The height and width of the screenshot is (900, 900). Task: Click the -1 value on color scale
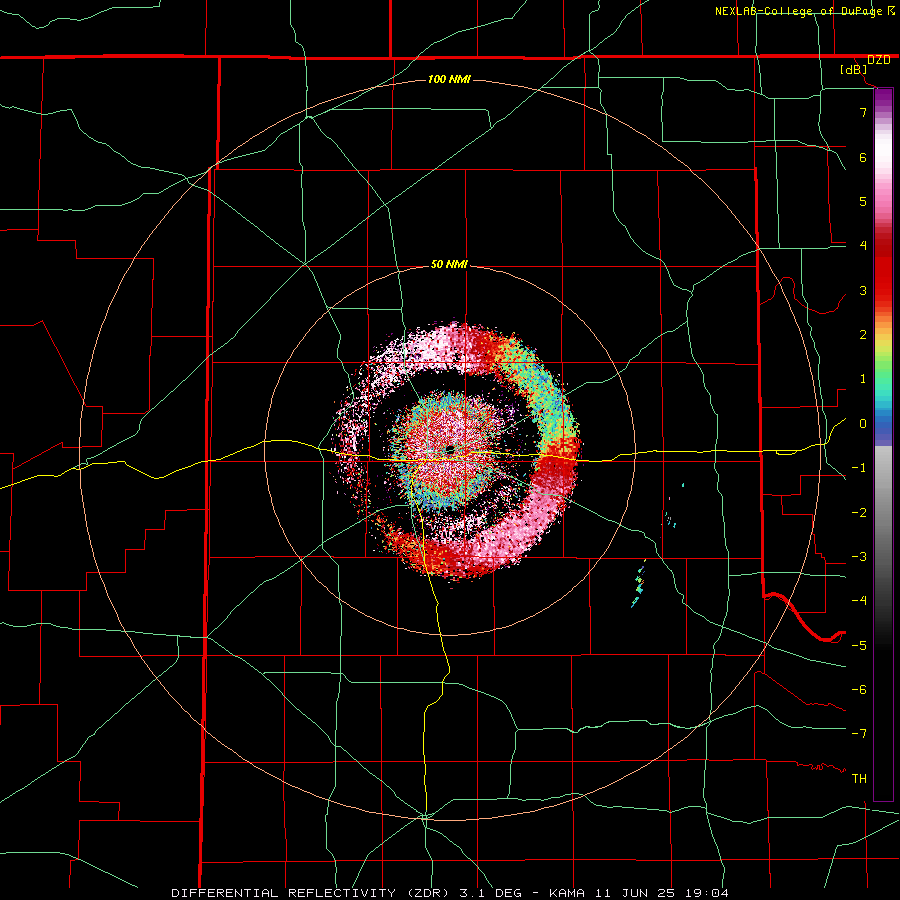pyautogui.click(x=859, y=468)
